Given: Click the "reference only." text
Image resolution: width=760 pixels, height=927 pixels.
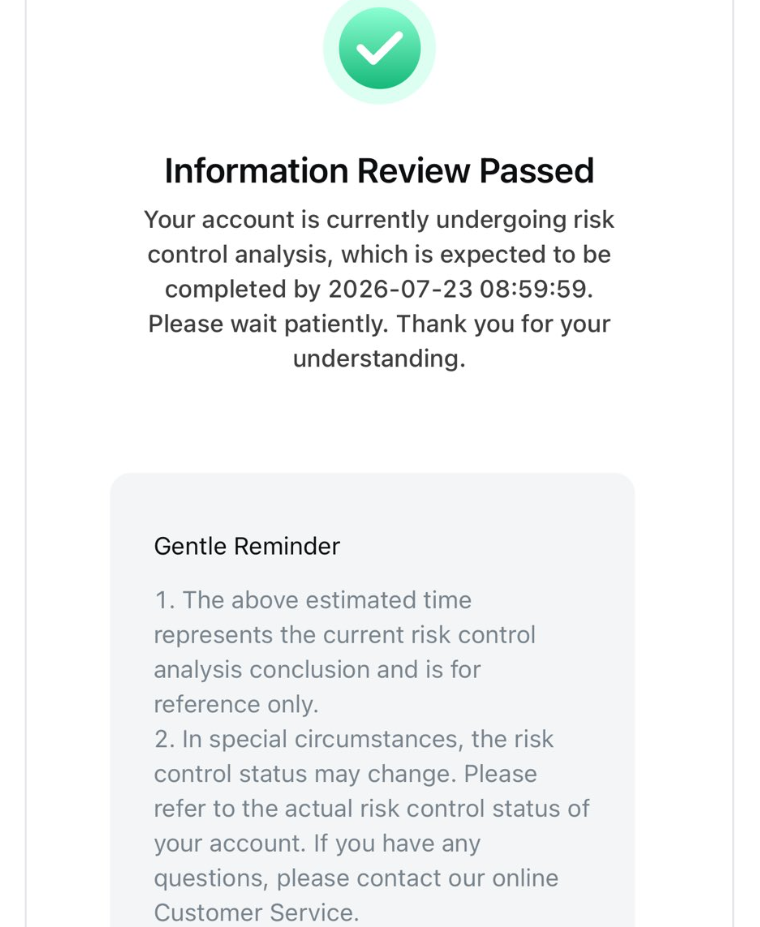Looking at the screenshot, I should (236, 704).
